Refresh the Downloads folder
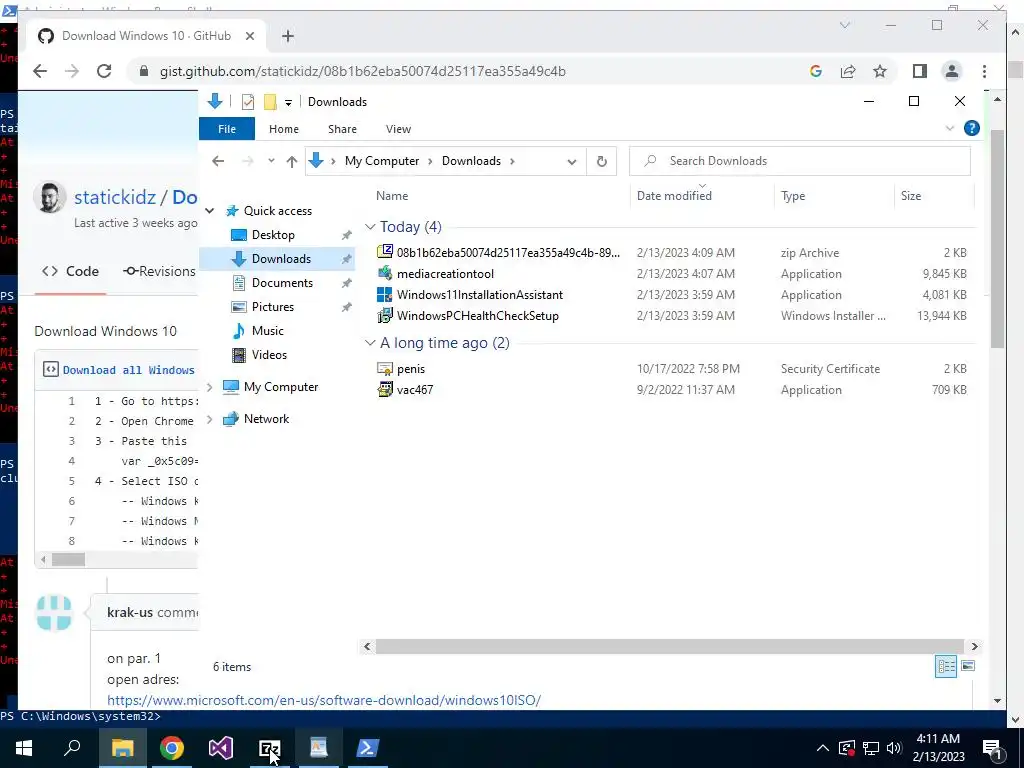 coord(601,161)
